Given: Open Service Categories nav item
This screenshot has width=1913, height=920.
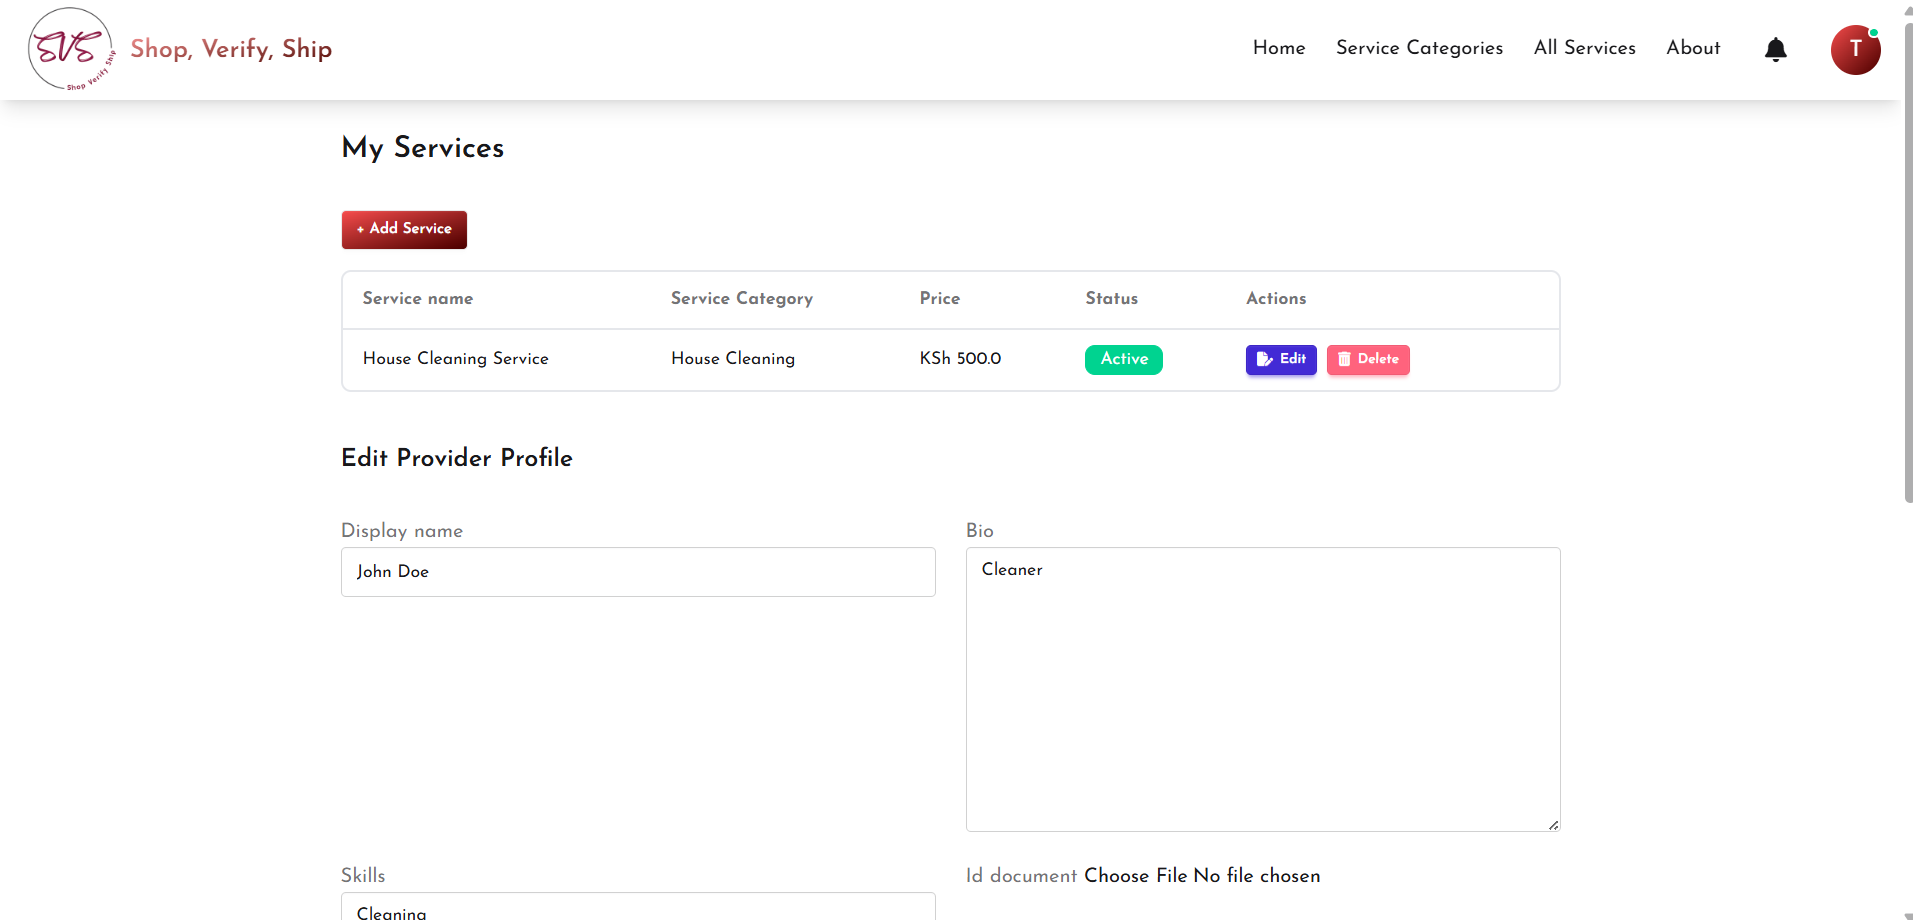Looking at the screenshot, I should [1419, 48].
